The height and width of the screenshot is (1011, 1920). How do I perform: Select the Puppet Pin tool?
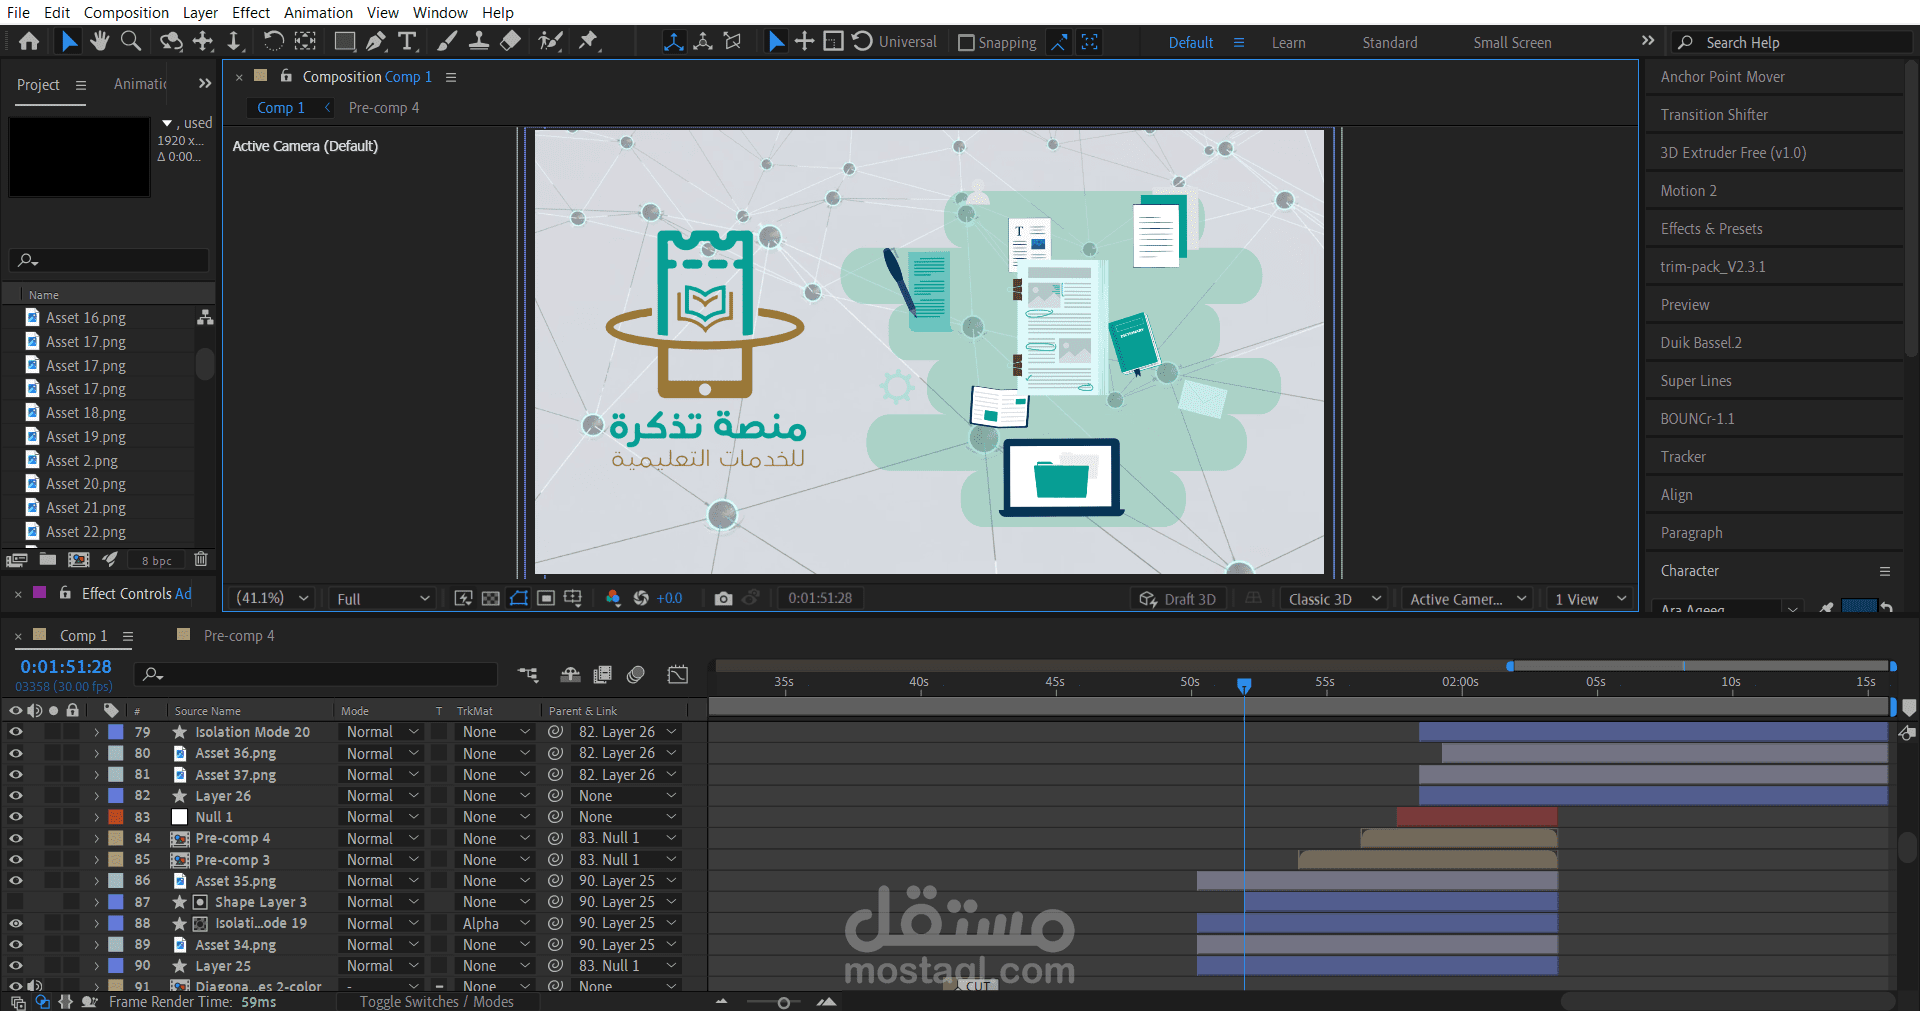[589, 42]
